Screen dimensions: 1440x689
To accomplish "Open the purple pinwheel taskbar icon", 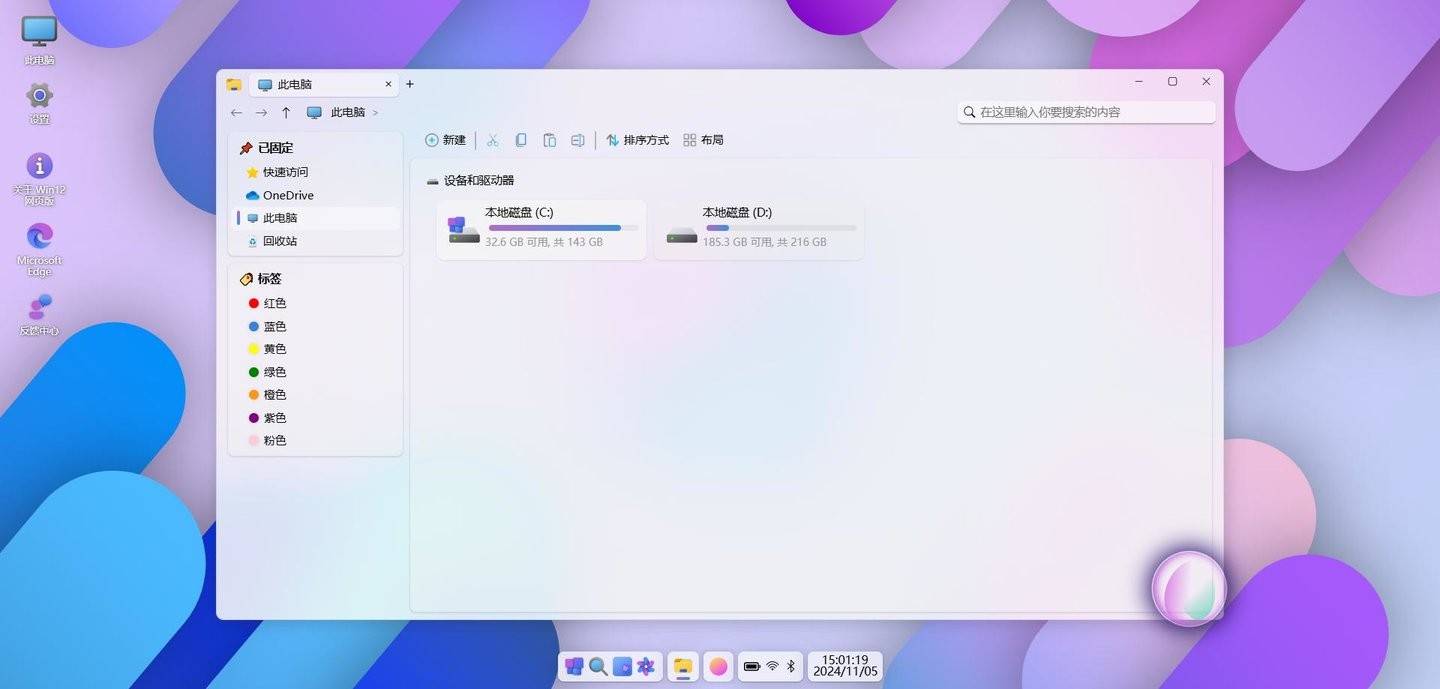I will [x=646, y=666].
